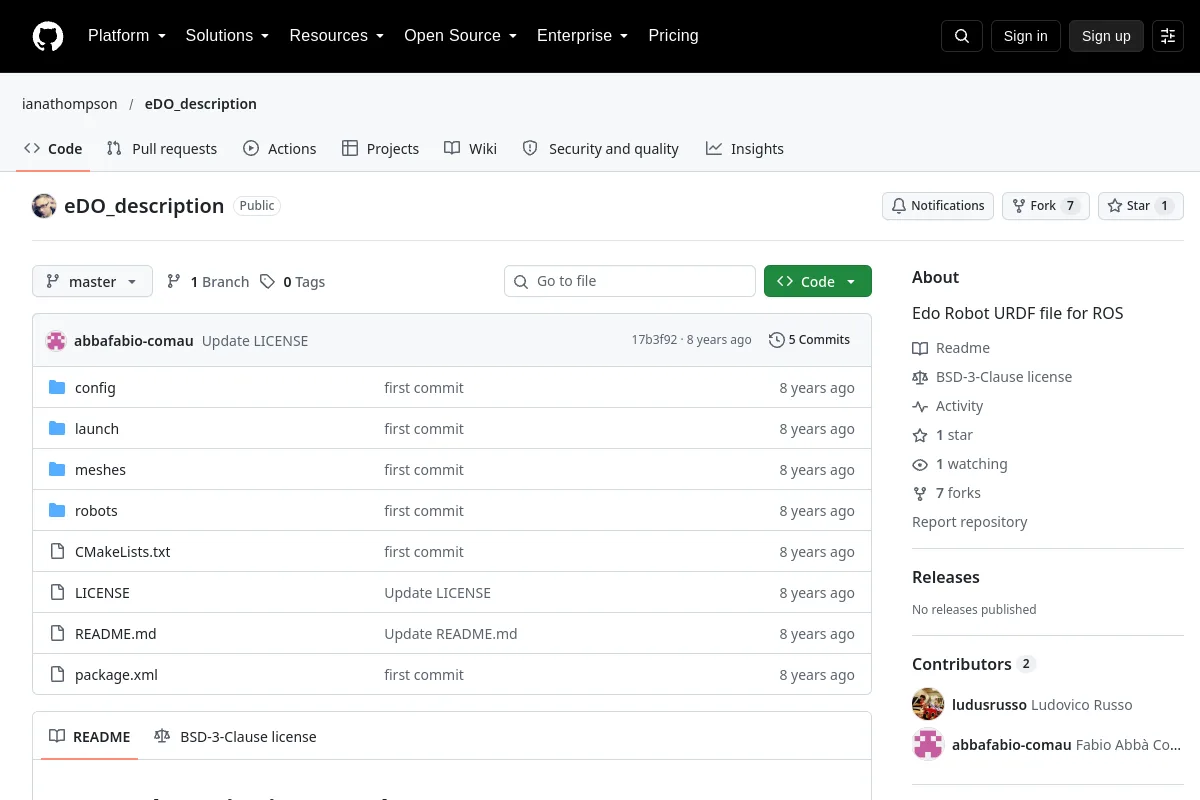Open the eDO_description breadcrumb link

201,104
